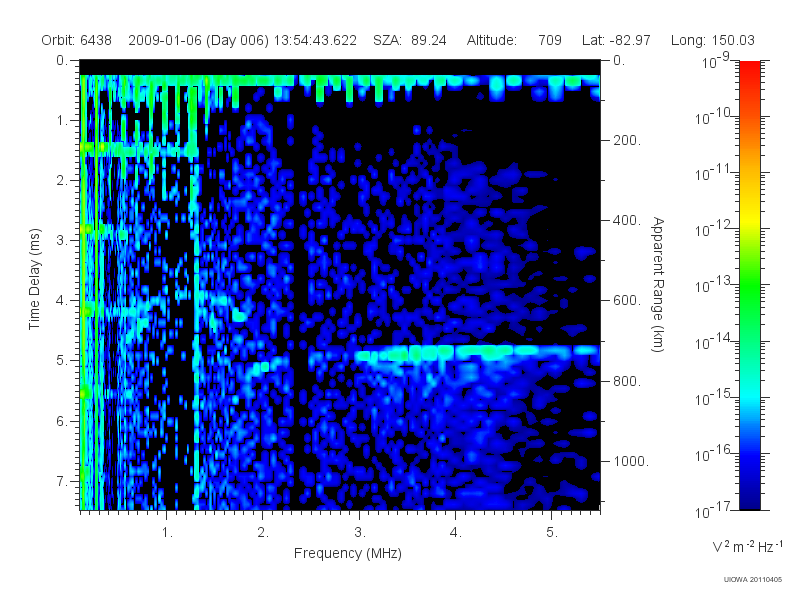Click the '400.' apparent range tick label
The height and width of the screenshot is (600, 800).
point(627,220)
